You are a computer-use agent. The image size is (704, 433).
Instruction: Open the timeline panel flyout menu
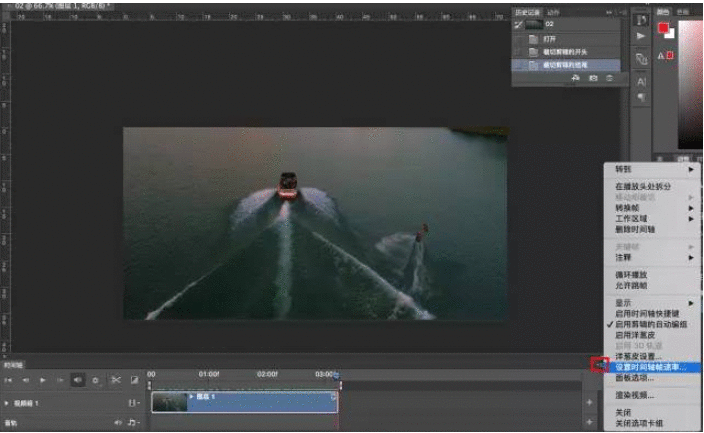(599, 366)
